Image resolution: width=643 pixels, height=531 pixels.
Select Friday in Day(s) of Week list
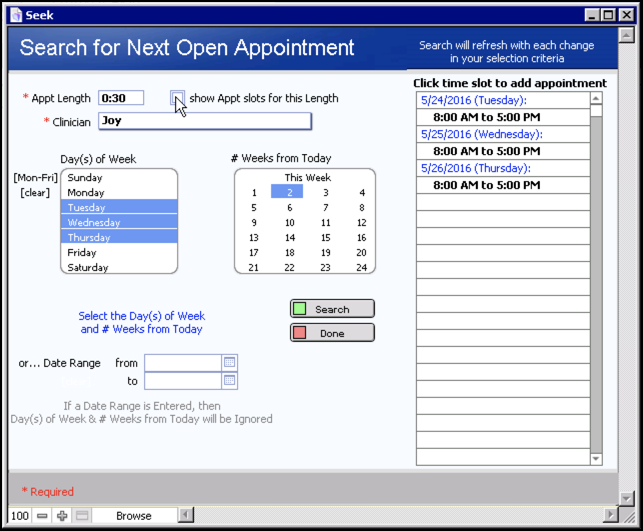click(119, 253)
